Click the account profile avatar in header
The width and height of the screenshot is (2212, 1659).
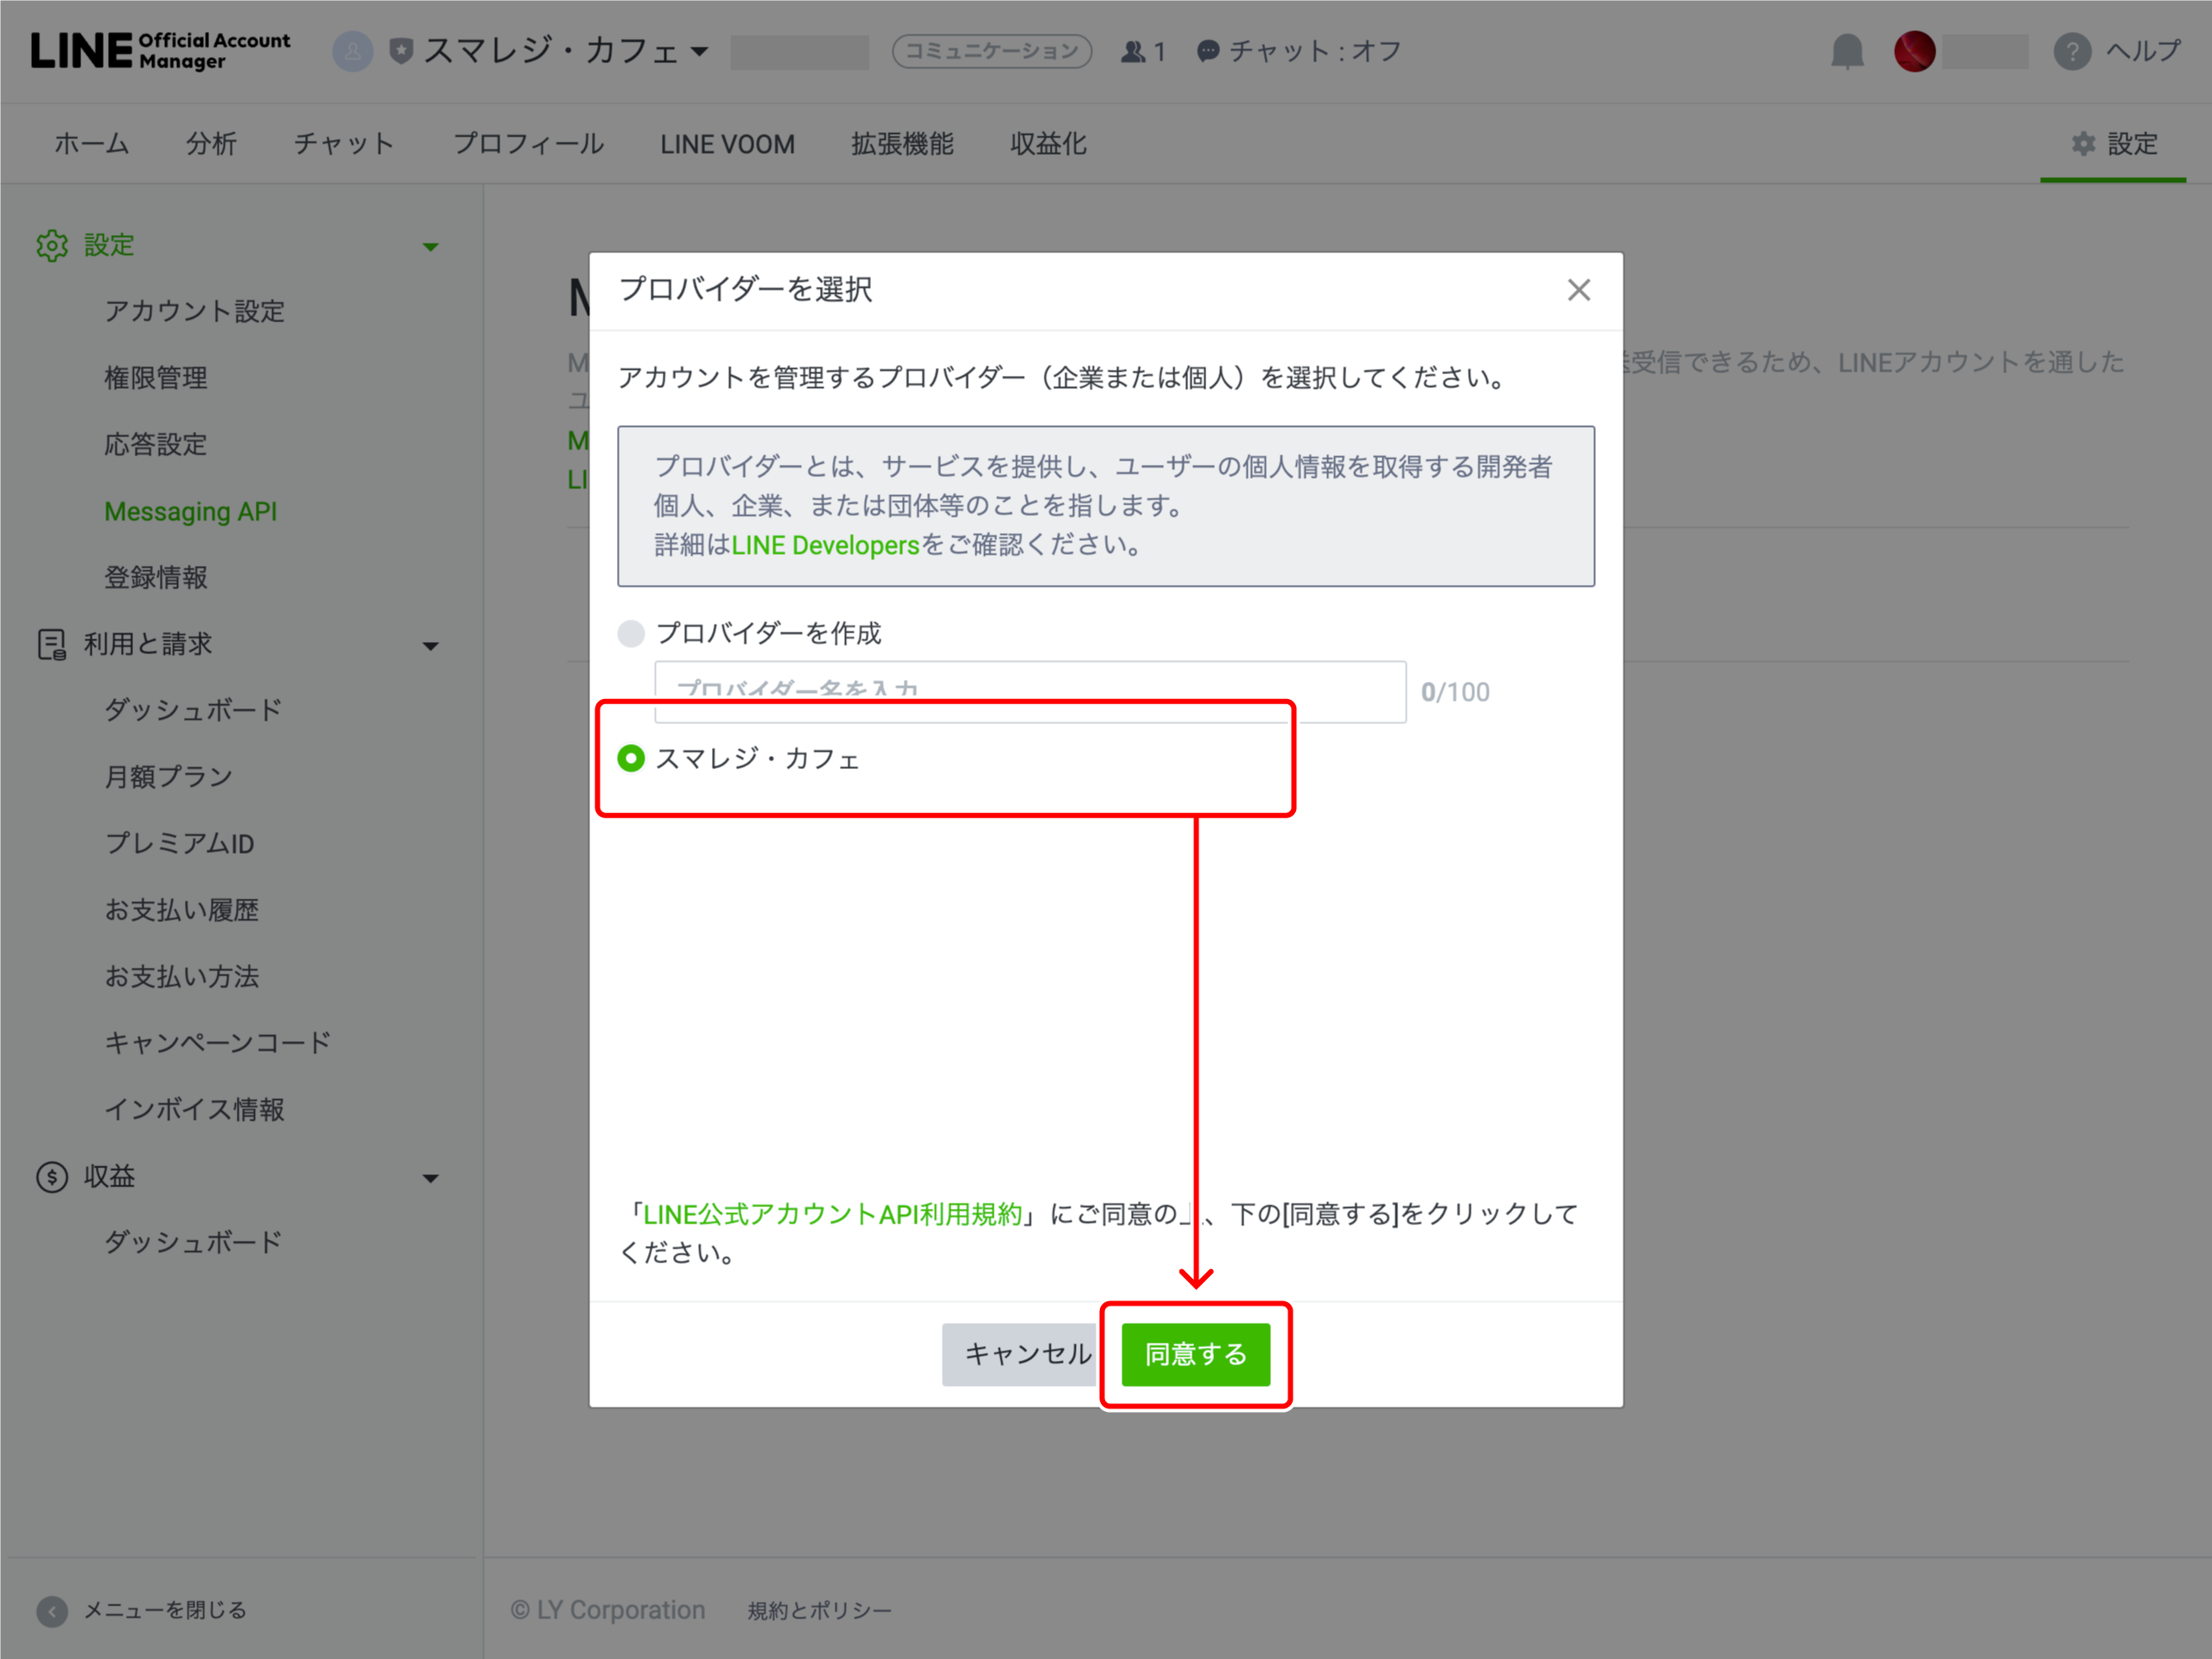(x=352, y=51)
